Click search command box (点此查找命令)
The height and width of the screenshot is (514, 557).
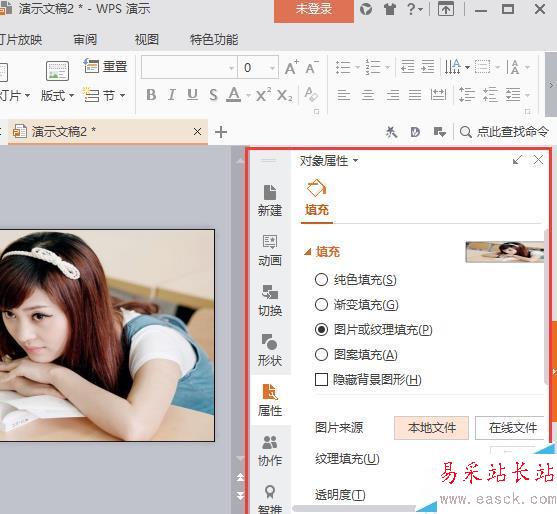(x=504, y=132)
